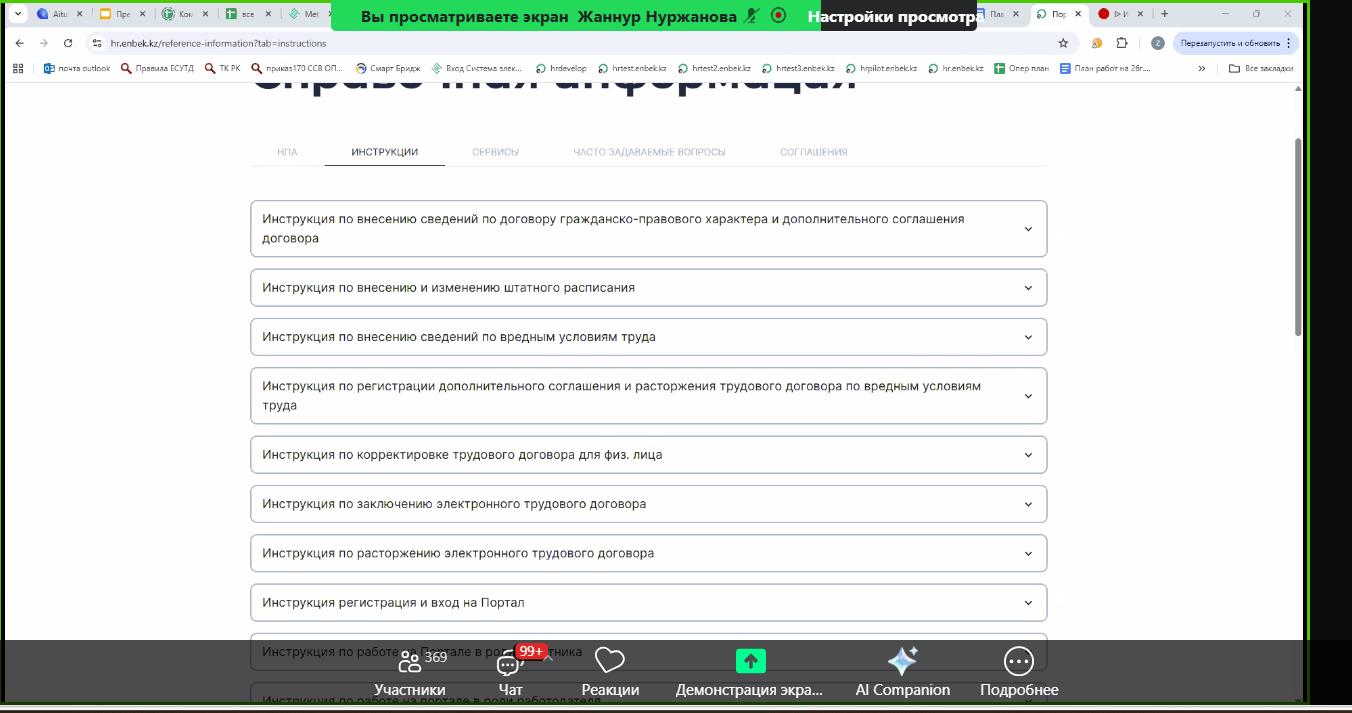The height and width of the screenshot is (713, 1352).
Task: Expand the гражданско-правового характера instruction chevron
Action: [1028, 229]
